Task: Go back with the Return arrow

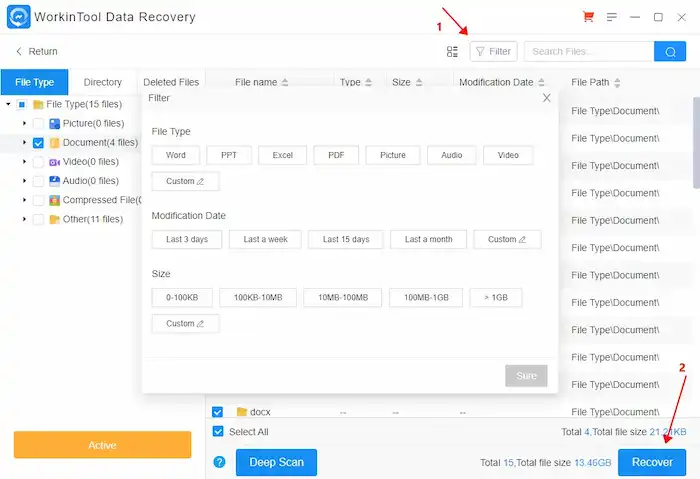Action: click(x=19, y=51)
